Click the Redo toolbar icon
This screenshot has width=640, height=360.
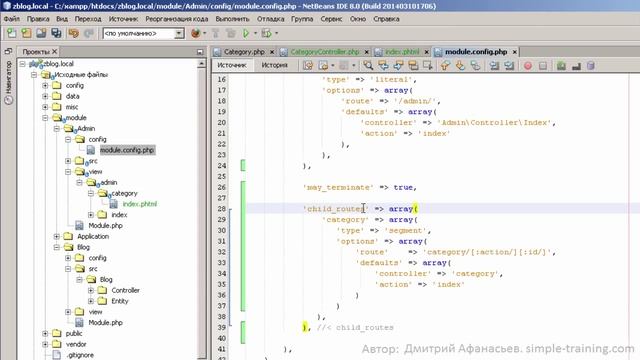click(x=89, y=33)
